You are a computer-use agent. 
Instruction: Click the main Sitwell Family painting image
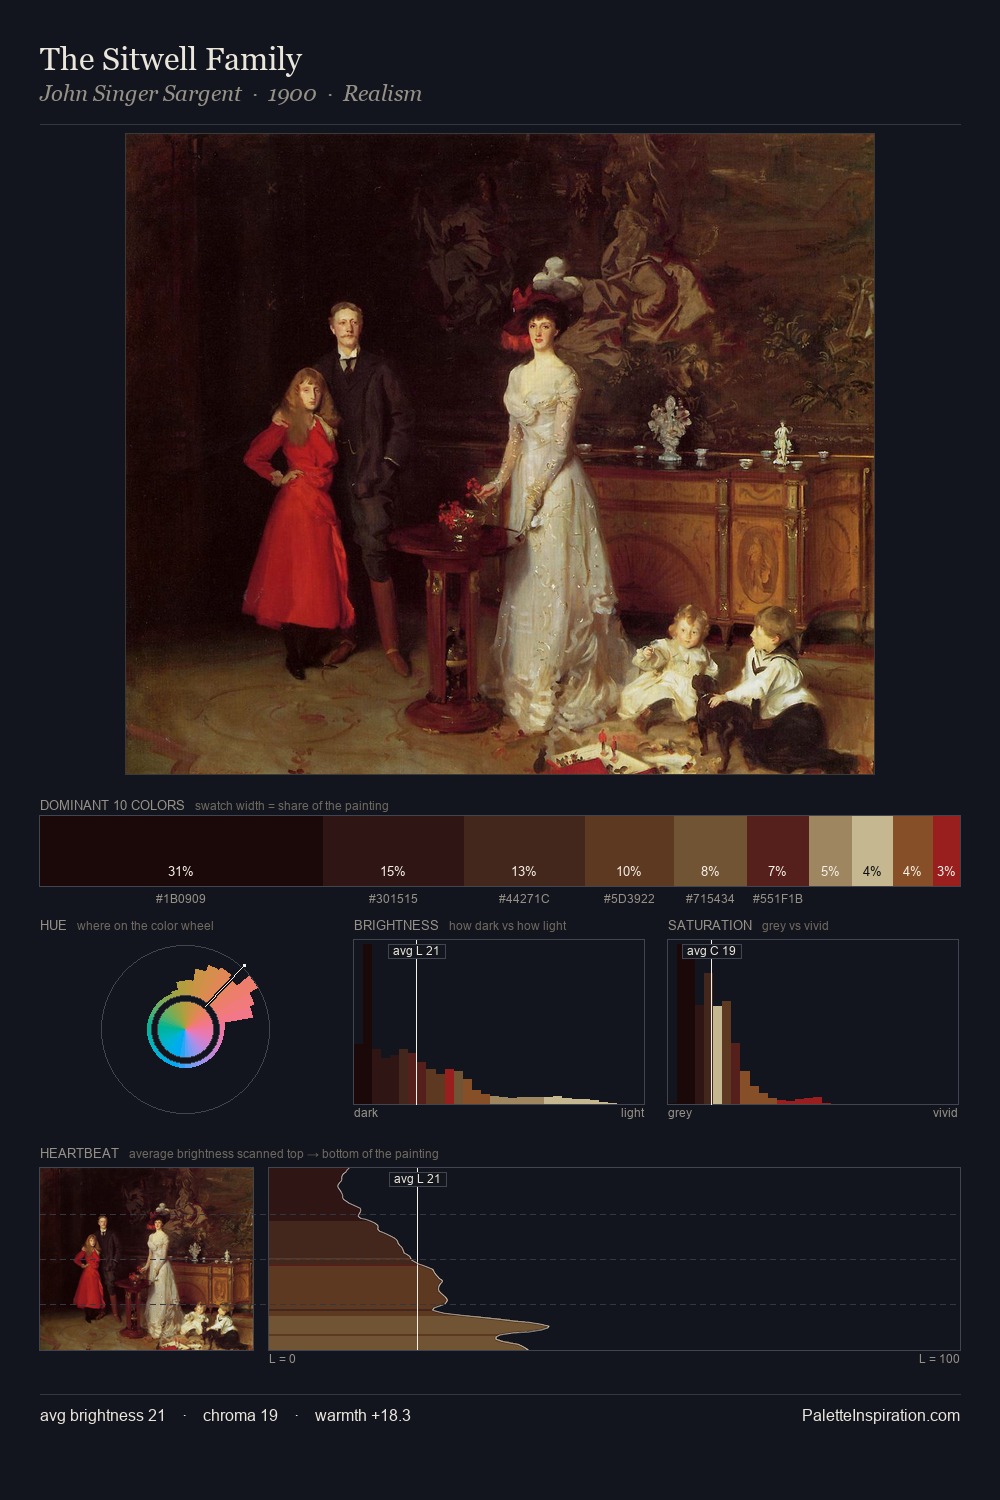click(x=500, y=454)
